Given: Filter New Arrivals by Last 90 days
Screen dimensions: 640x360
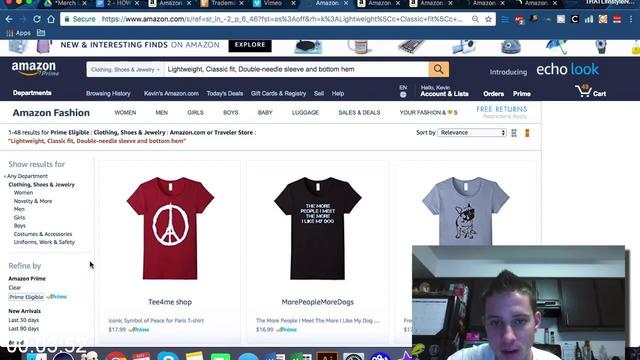Looking at the screenshot, I should [24, 329].
